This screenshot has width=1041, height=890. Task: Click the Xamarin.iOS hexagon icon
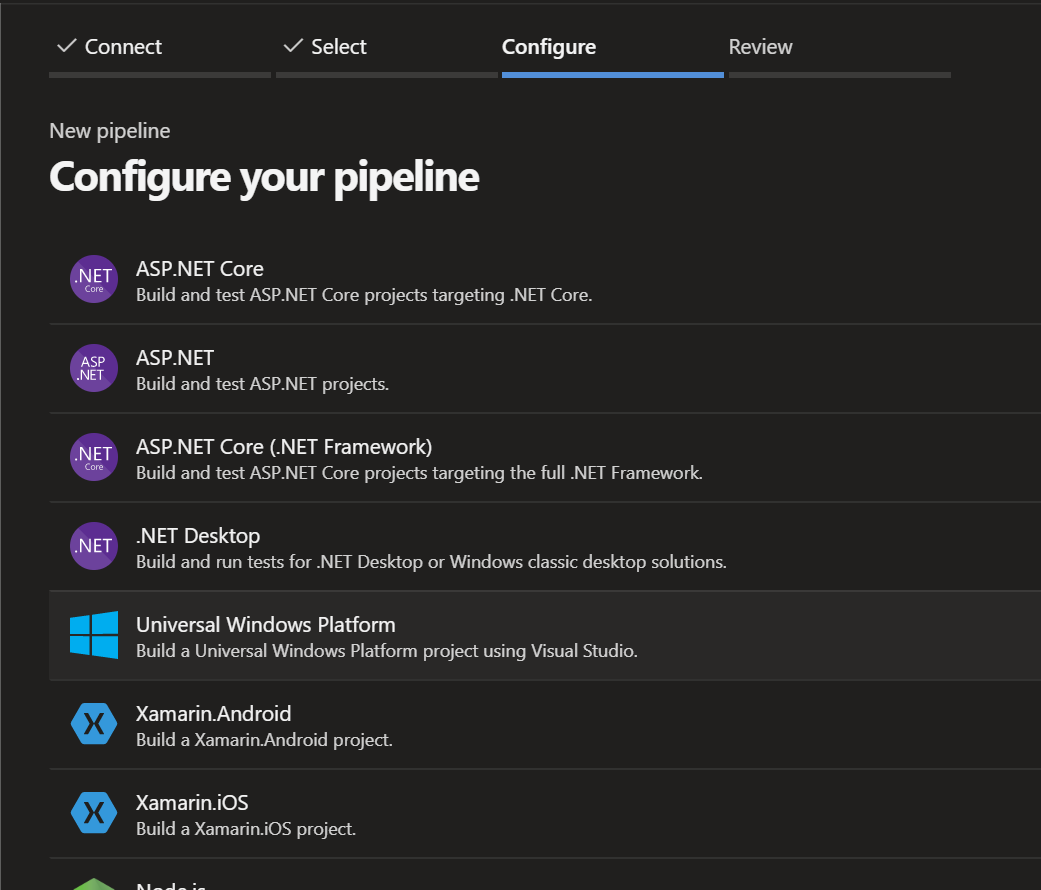click(94, 813)
